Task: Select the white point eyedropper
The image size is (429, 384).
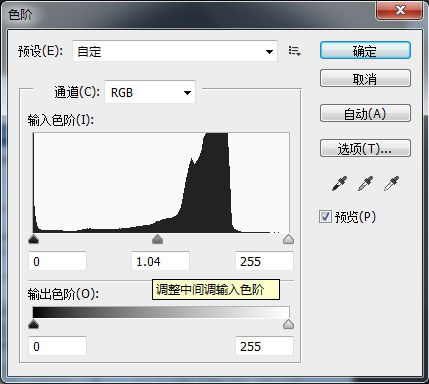Action: pos(391,184)
